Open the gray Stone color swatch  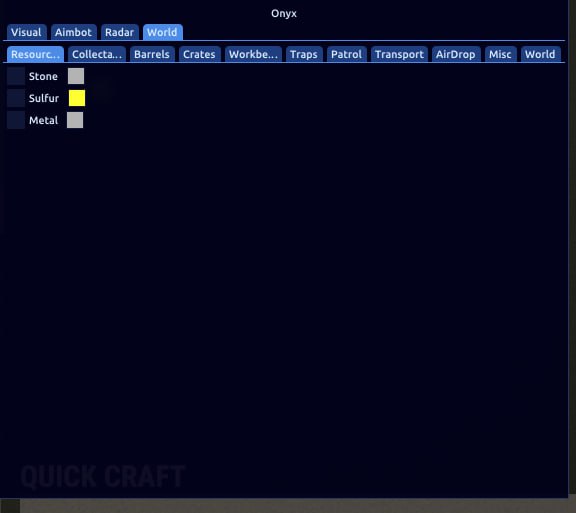tap(76, 76)
